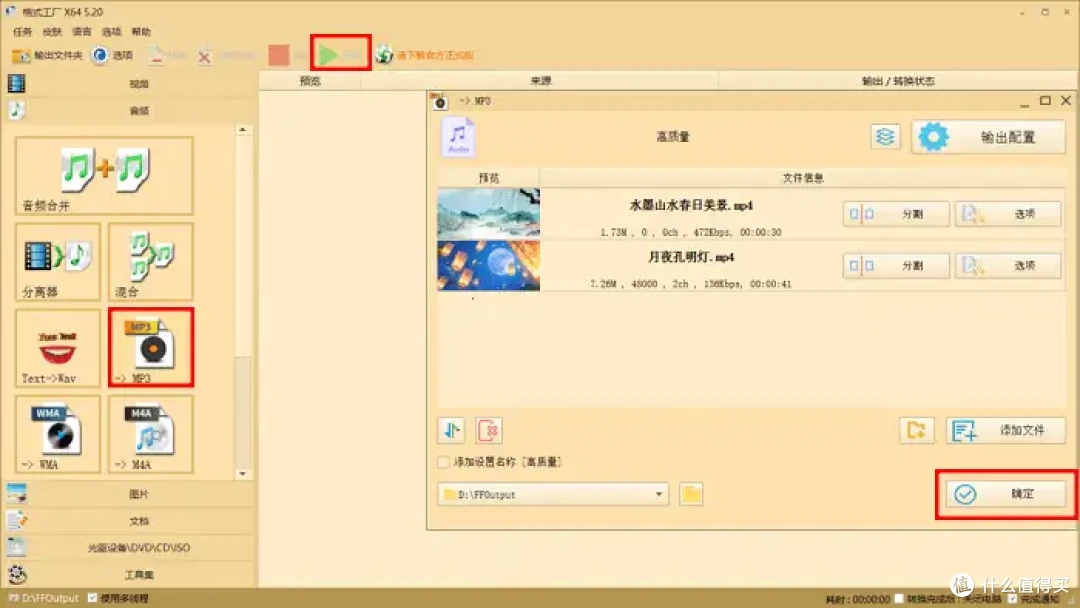Select file name 水墨山水春日美景.mp4
1080x608 pixels.
(691, 205)
